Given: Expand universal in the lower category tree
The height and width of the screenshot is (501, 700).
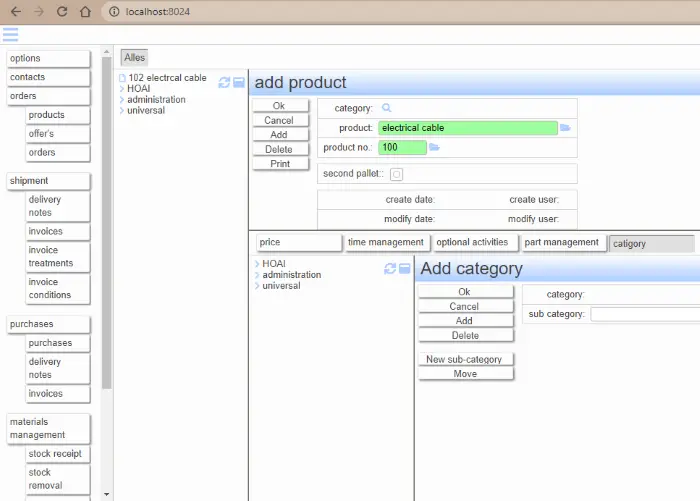Looking at the screenshot, I should click(x=257, y=286).
